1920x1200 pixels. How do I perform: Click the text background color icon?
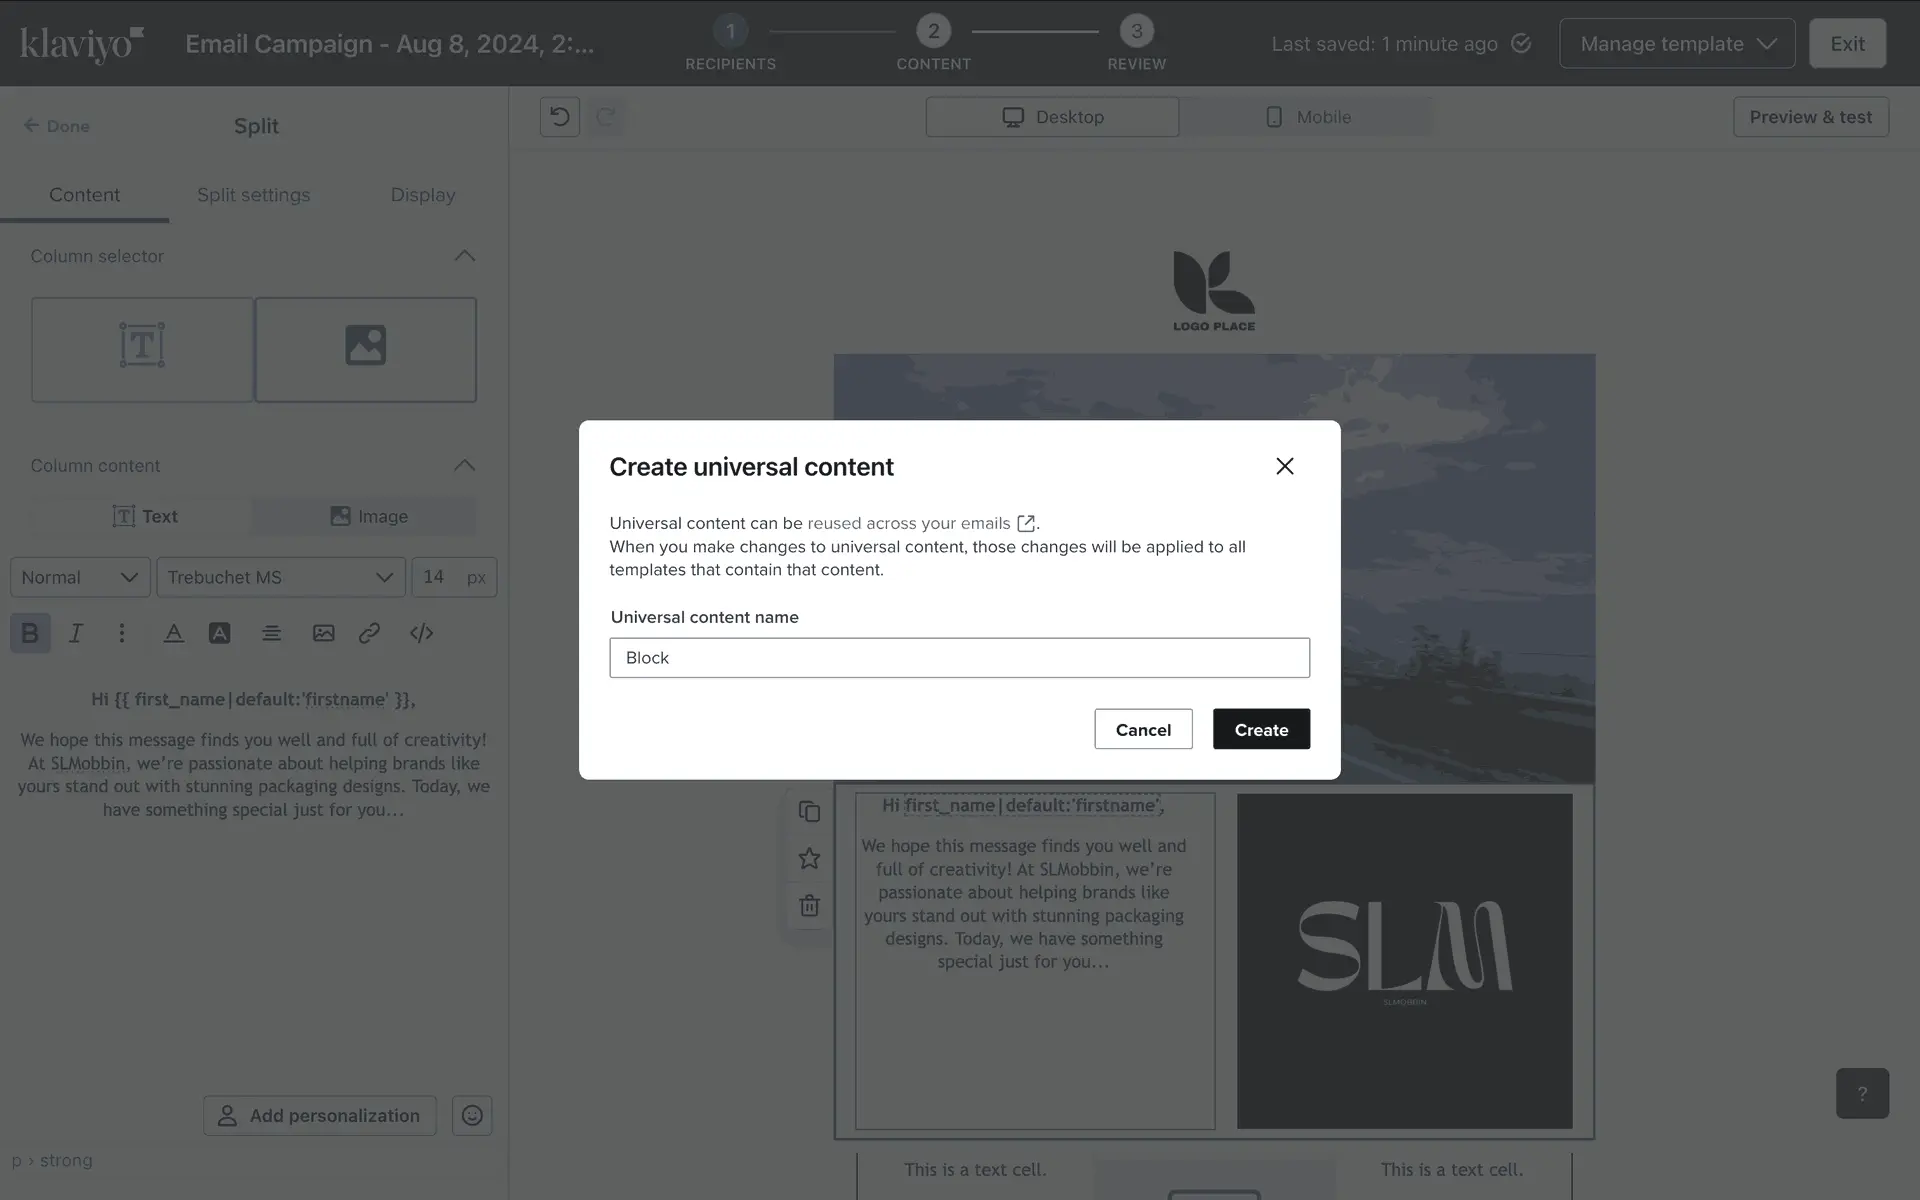pyautogui.click(x=219, y=633)
